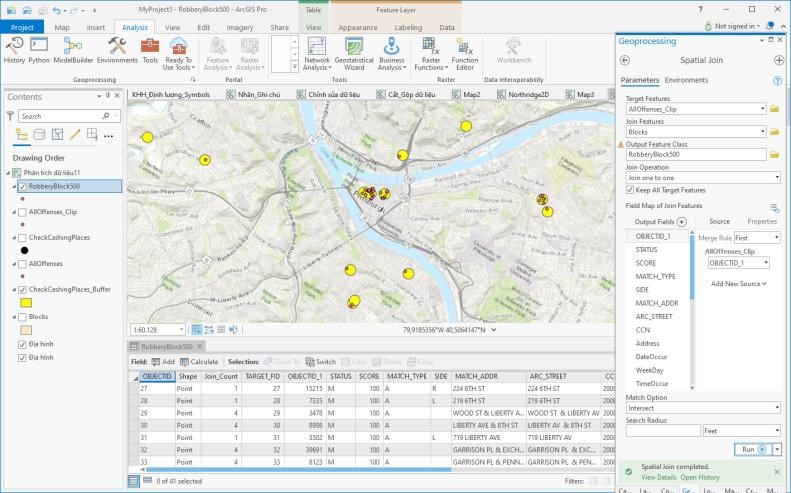Screen dimensions: 791x493
Task: Browse for Target Features folder icon
Action: pyautogui.click(x=775, y=109)
